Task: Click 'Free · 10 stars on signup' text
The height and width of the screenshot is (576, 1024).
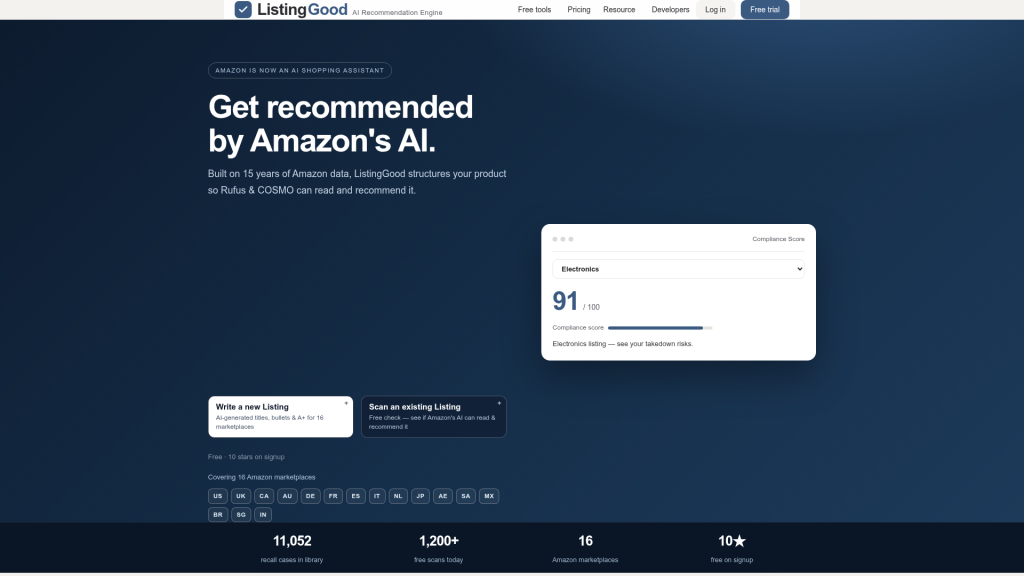Action: [x=246, y=457]
